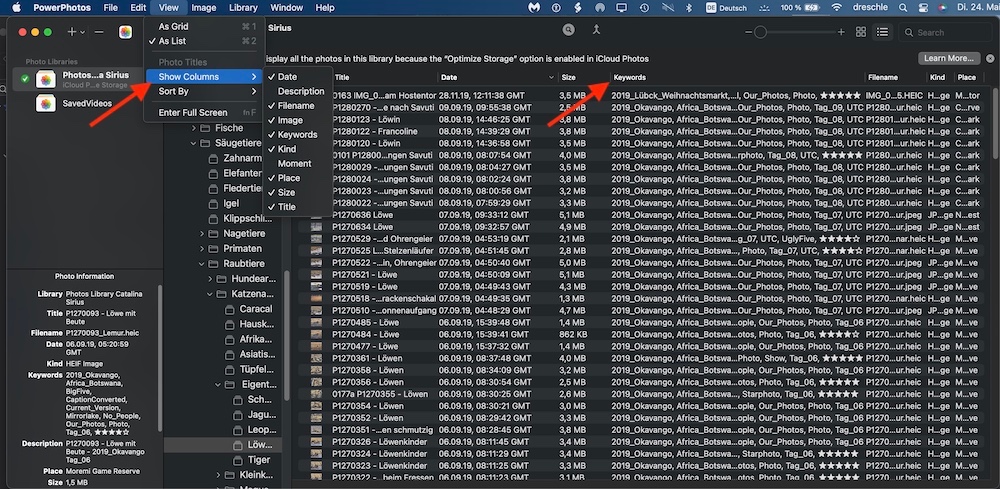The image size is (1000, 489).
Task: Click the screen mirroring display menu bar icon
Action: pos(621,8)
